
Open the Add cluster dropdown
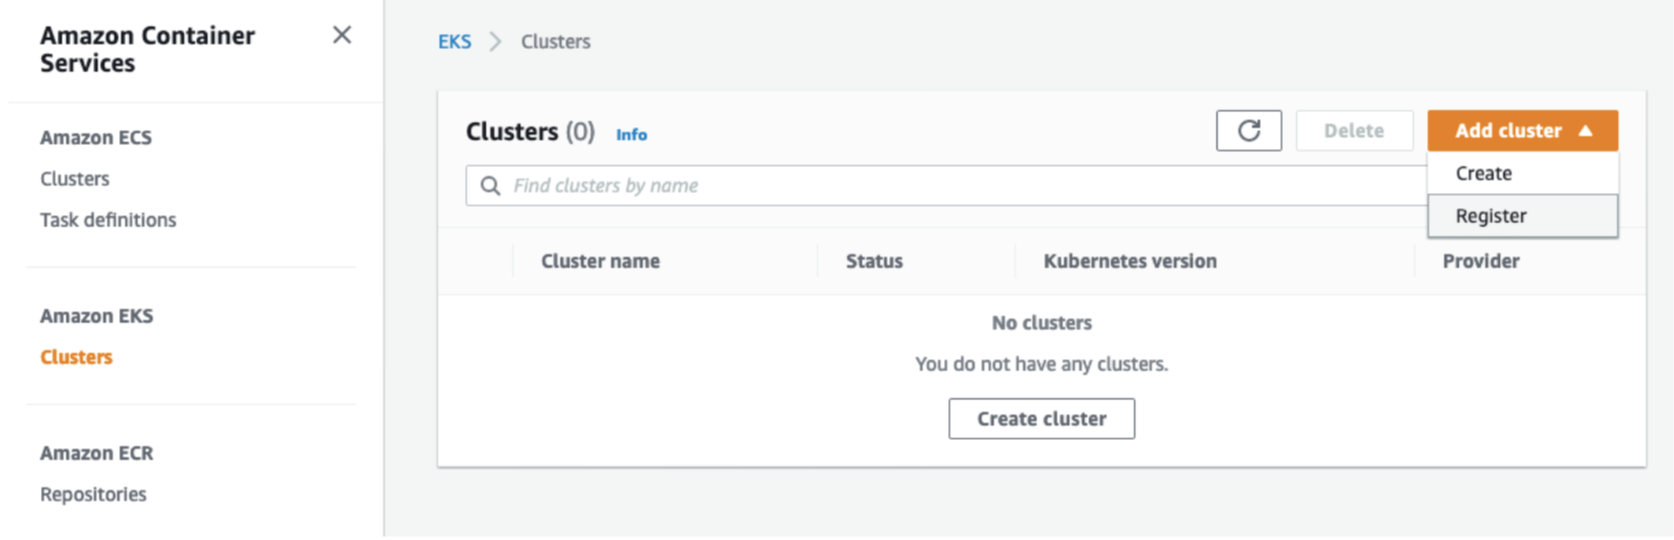tap(1522, 131)
